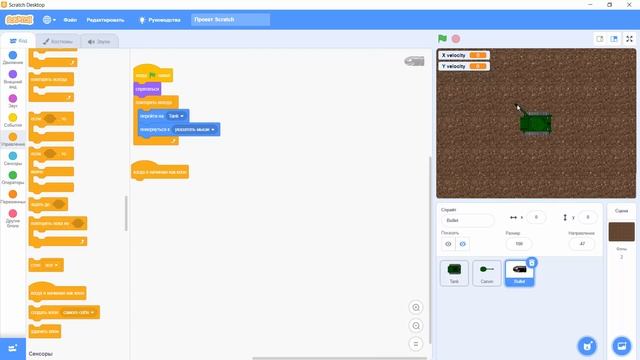This screenshot has height=360, width=640.
Task: Click the Y velocity variable monitor
Action: pyautogui.click(x=464, y=66)
